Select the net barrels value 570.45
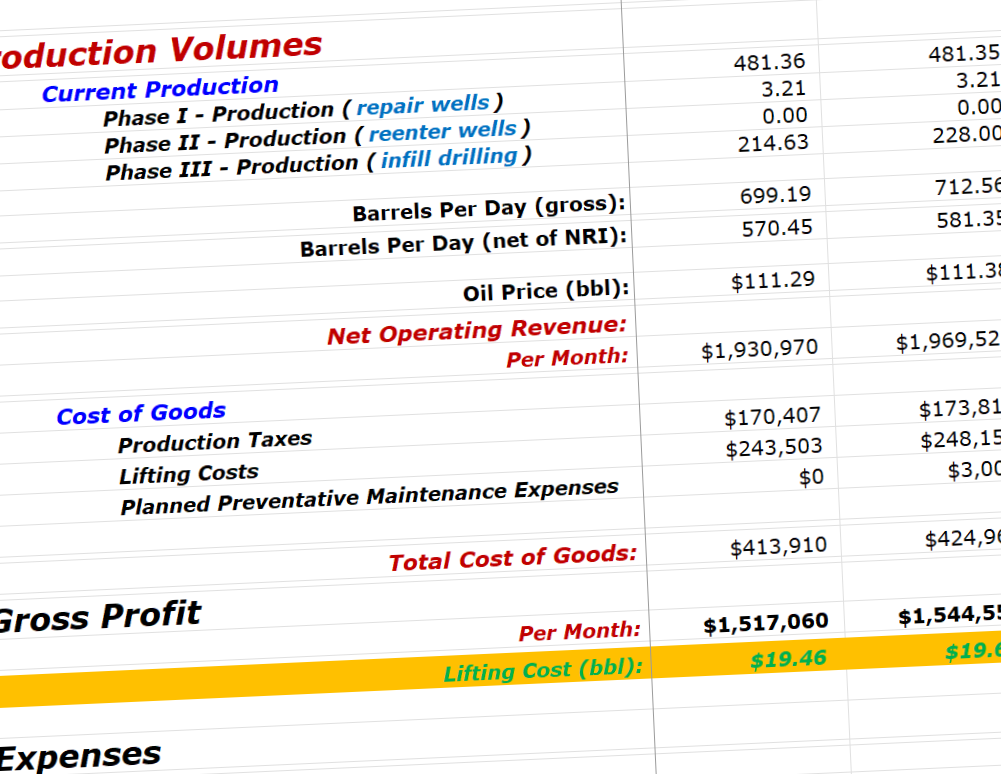The height and width of the screenshot is (774, 1001). coord(777,228)
